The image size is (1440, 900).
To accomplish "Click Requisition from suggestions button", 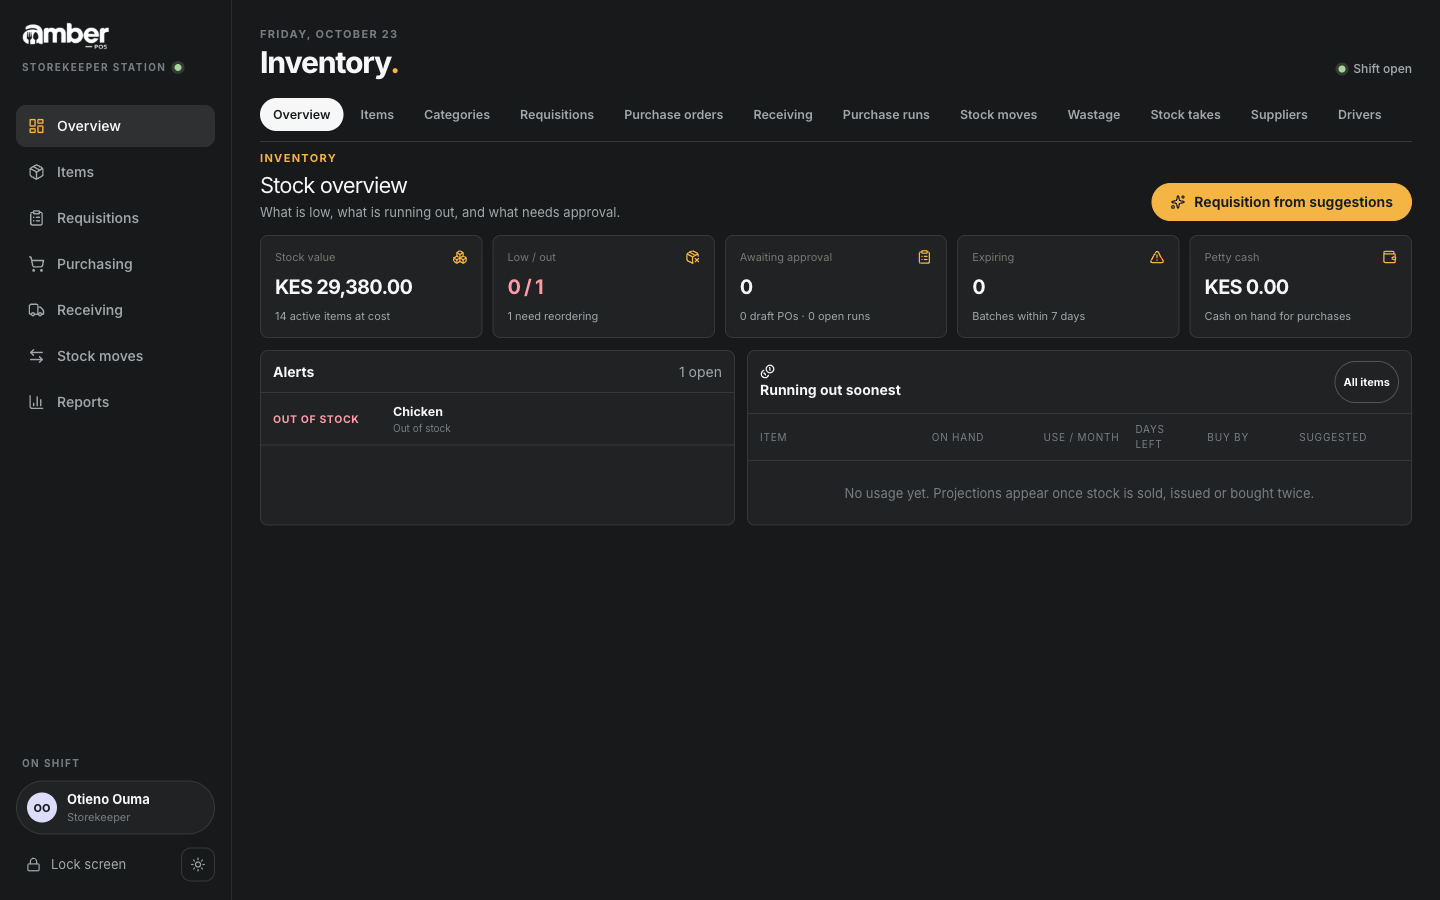I will pos(1281,202).
